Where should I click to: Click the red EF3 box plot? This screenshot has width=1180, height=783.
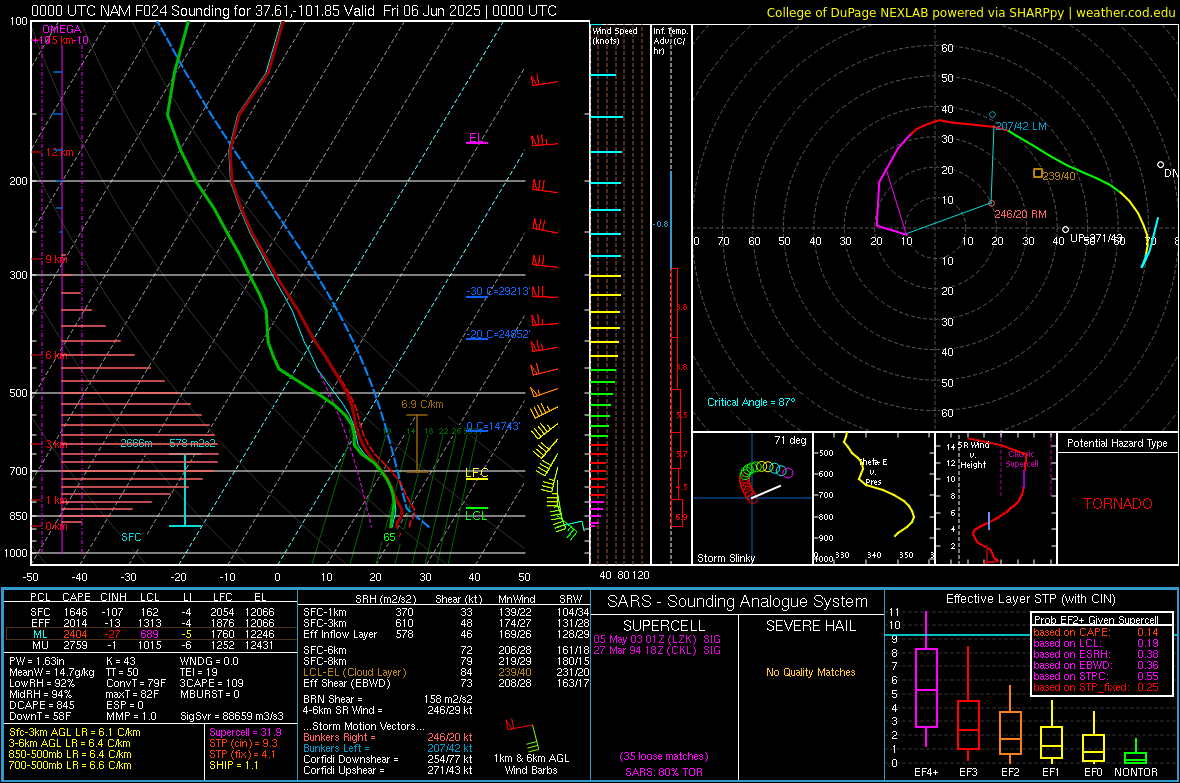(x=968, y=725)
